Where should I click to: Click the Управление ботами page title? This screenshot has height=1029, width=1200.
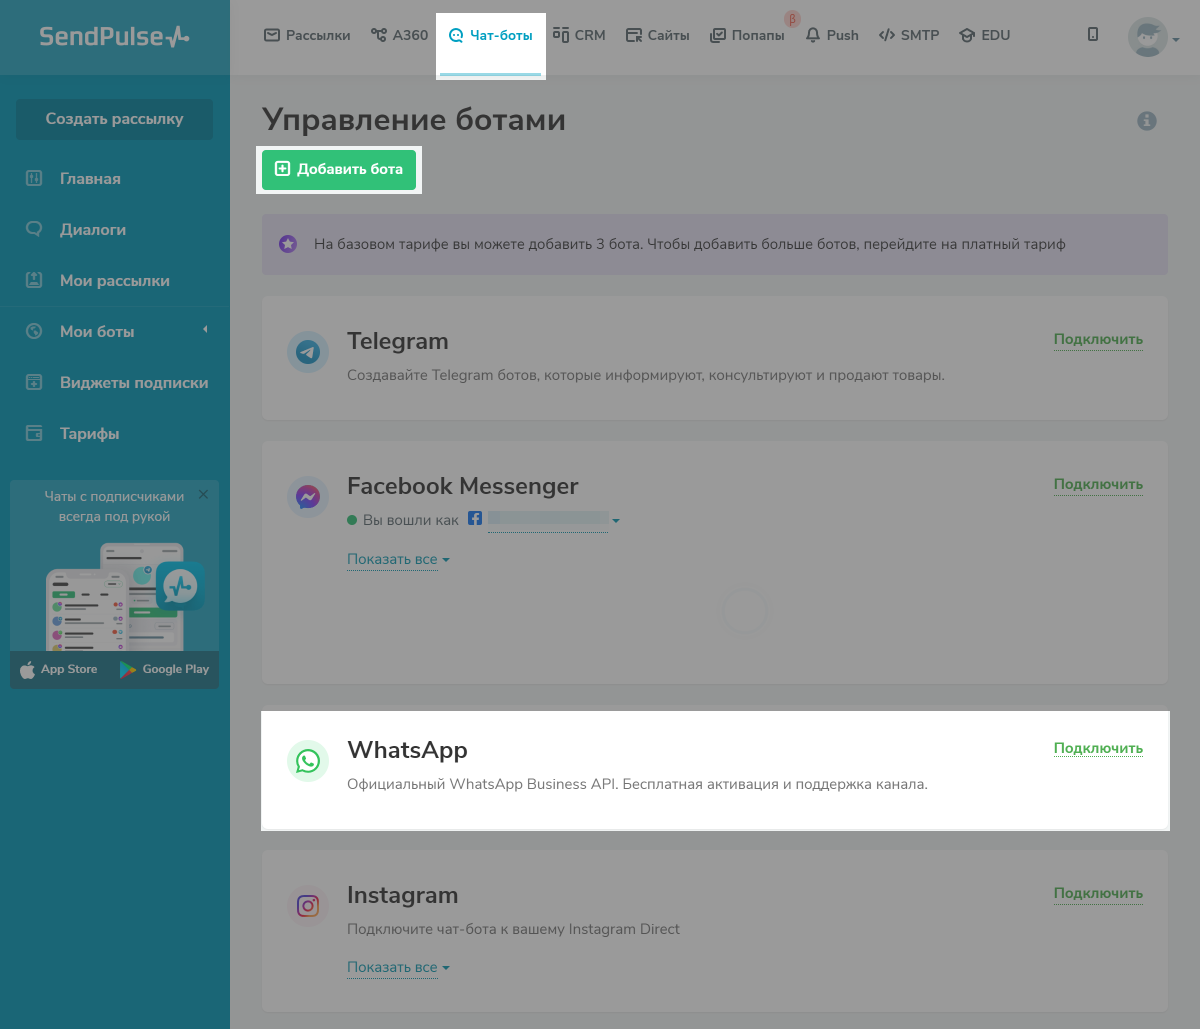(x=414, y=120)
